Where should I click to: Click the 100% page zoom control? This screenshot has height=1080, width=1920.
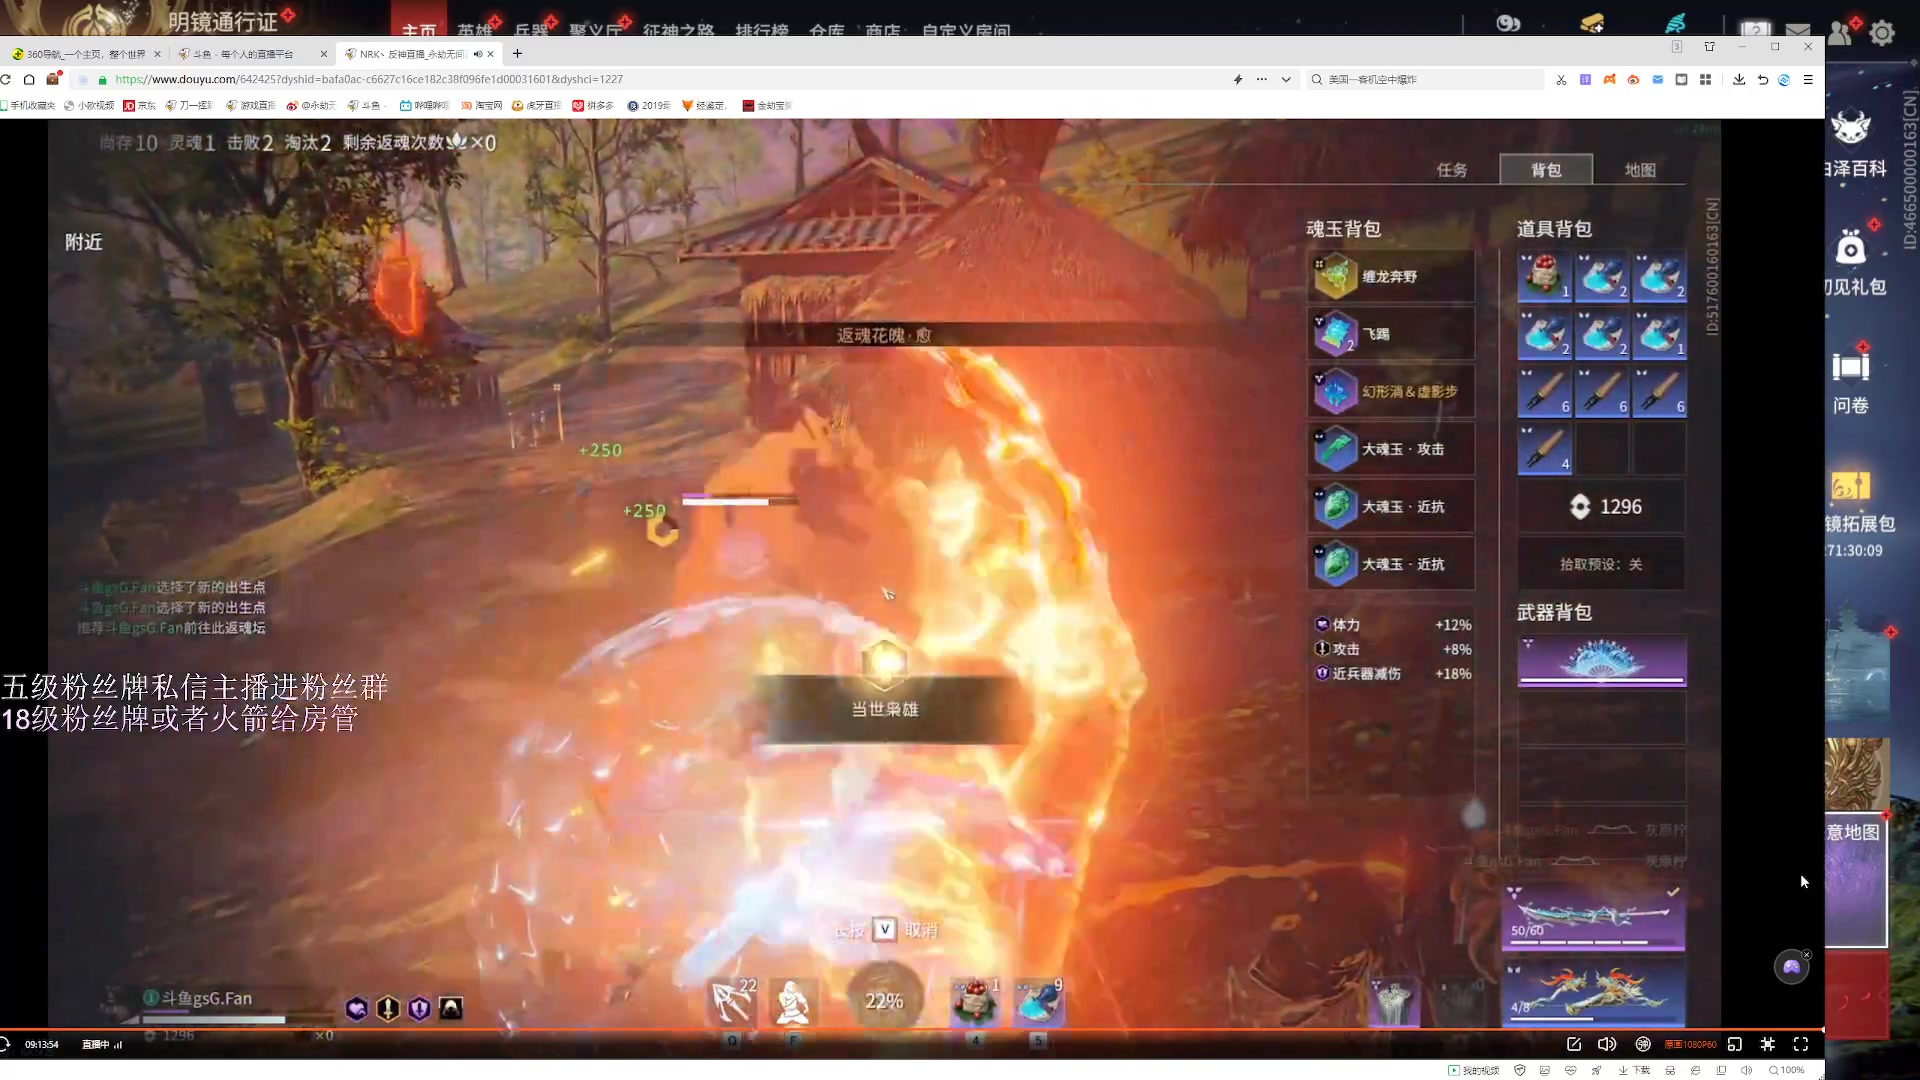point(1787,1070)
